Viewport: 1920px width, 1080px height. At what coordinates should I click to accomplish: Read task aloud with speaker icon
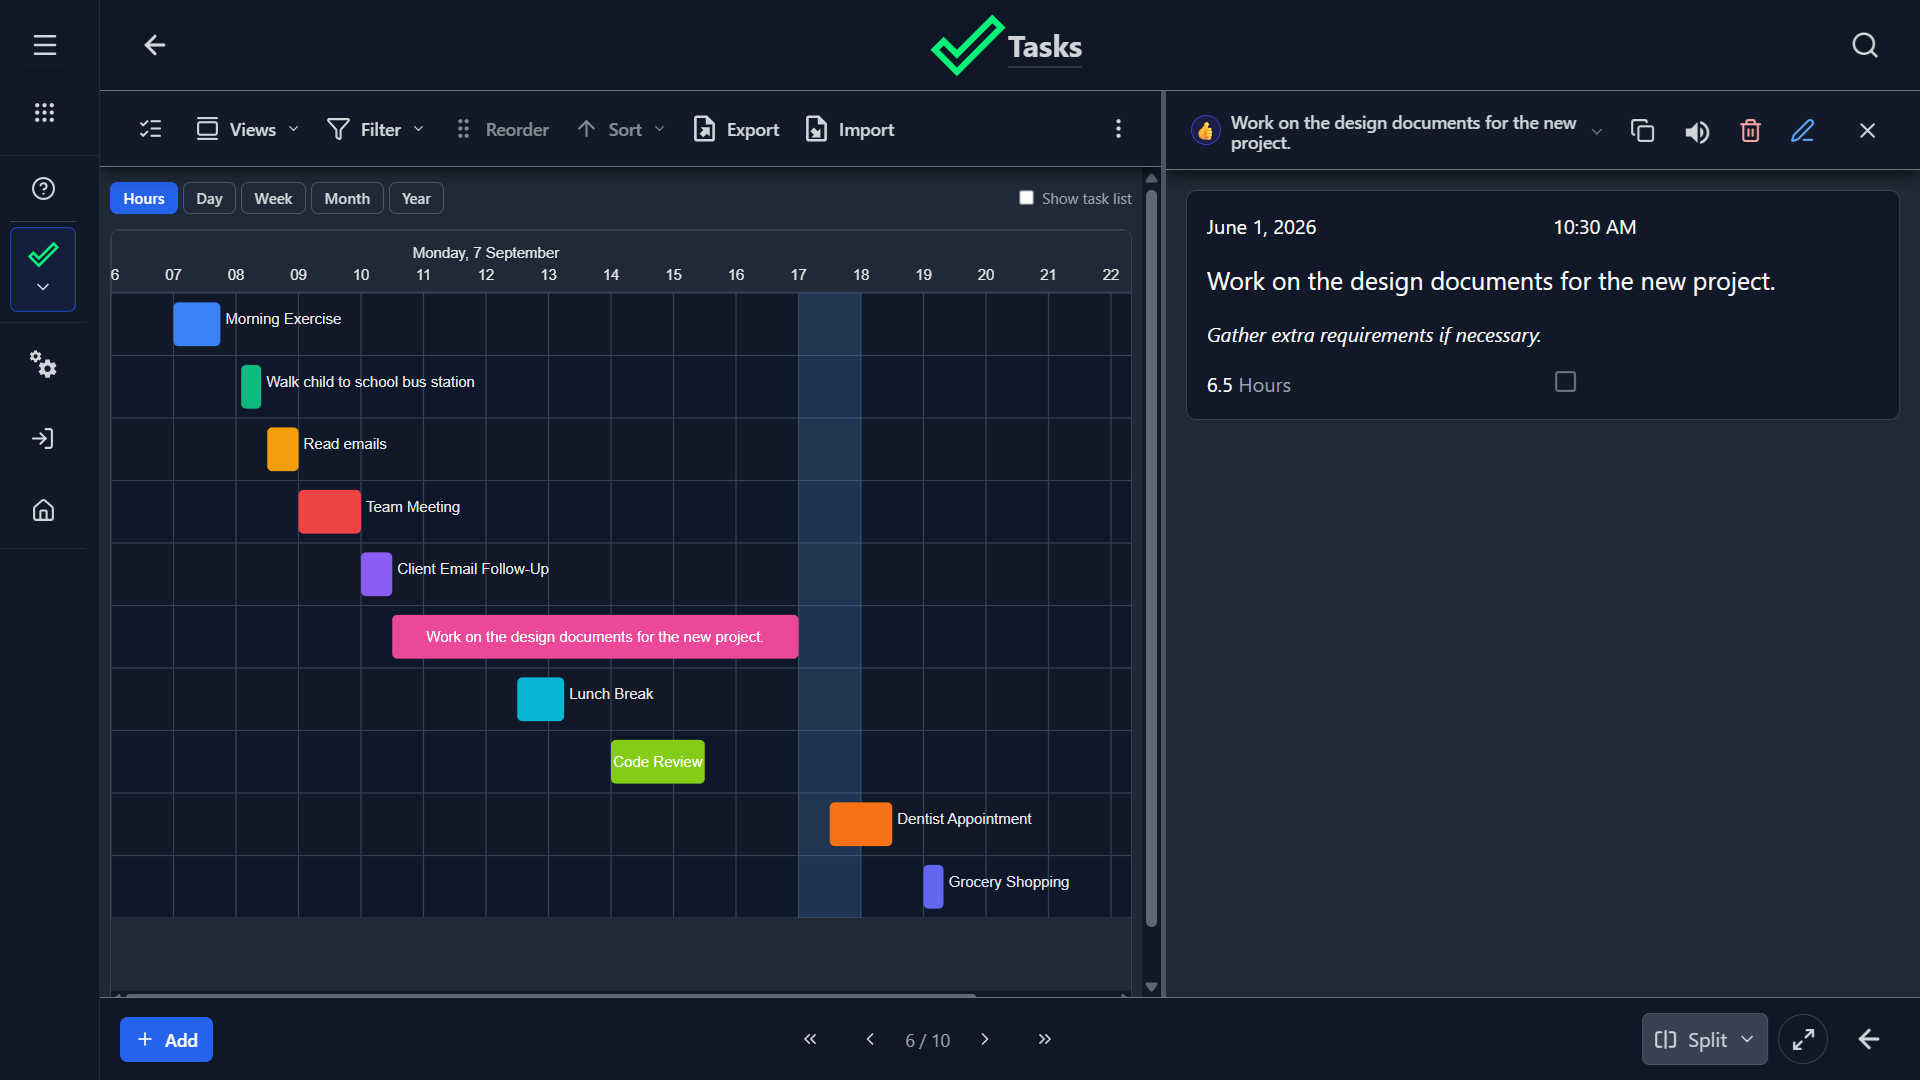click(1697, 132)
